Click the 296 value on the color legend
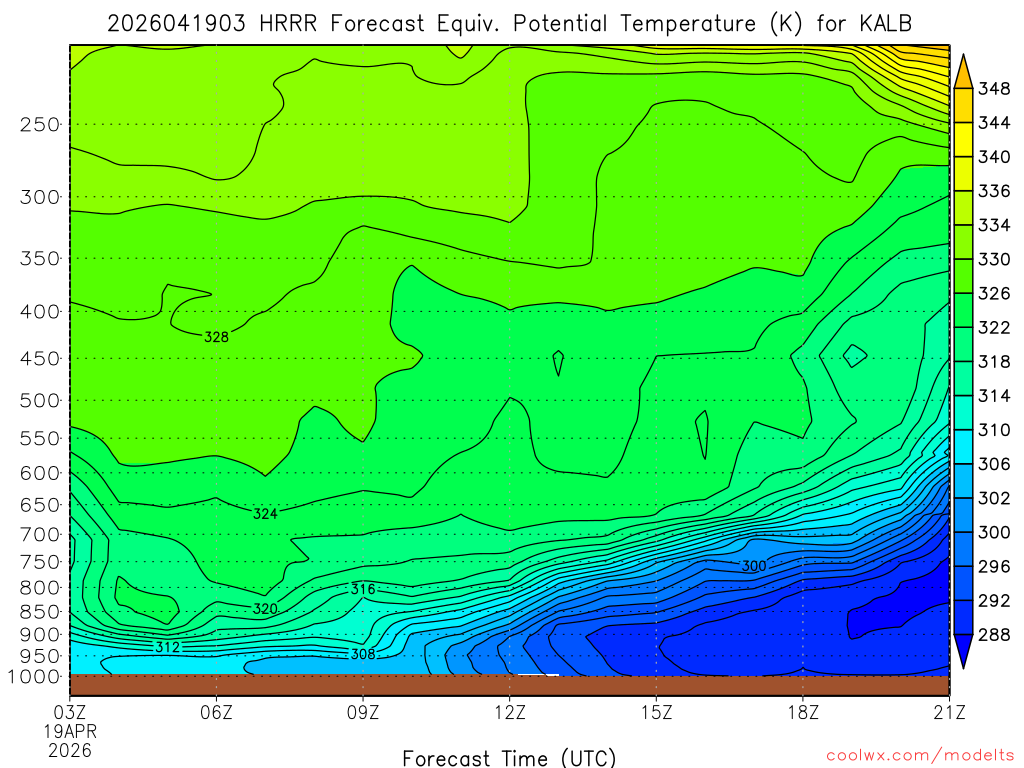This screenshot has height=768, width=1024. pyautogui.click(x=994, y=566)
